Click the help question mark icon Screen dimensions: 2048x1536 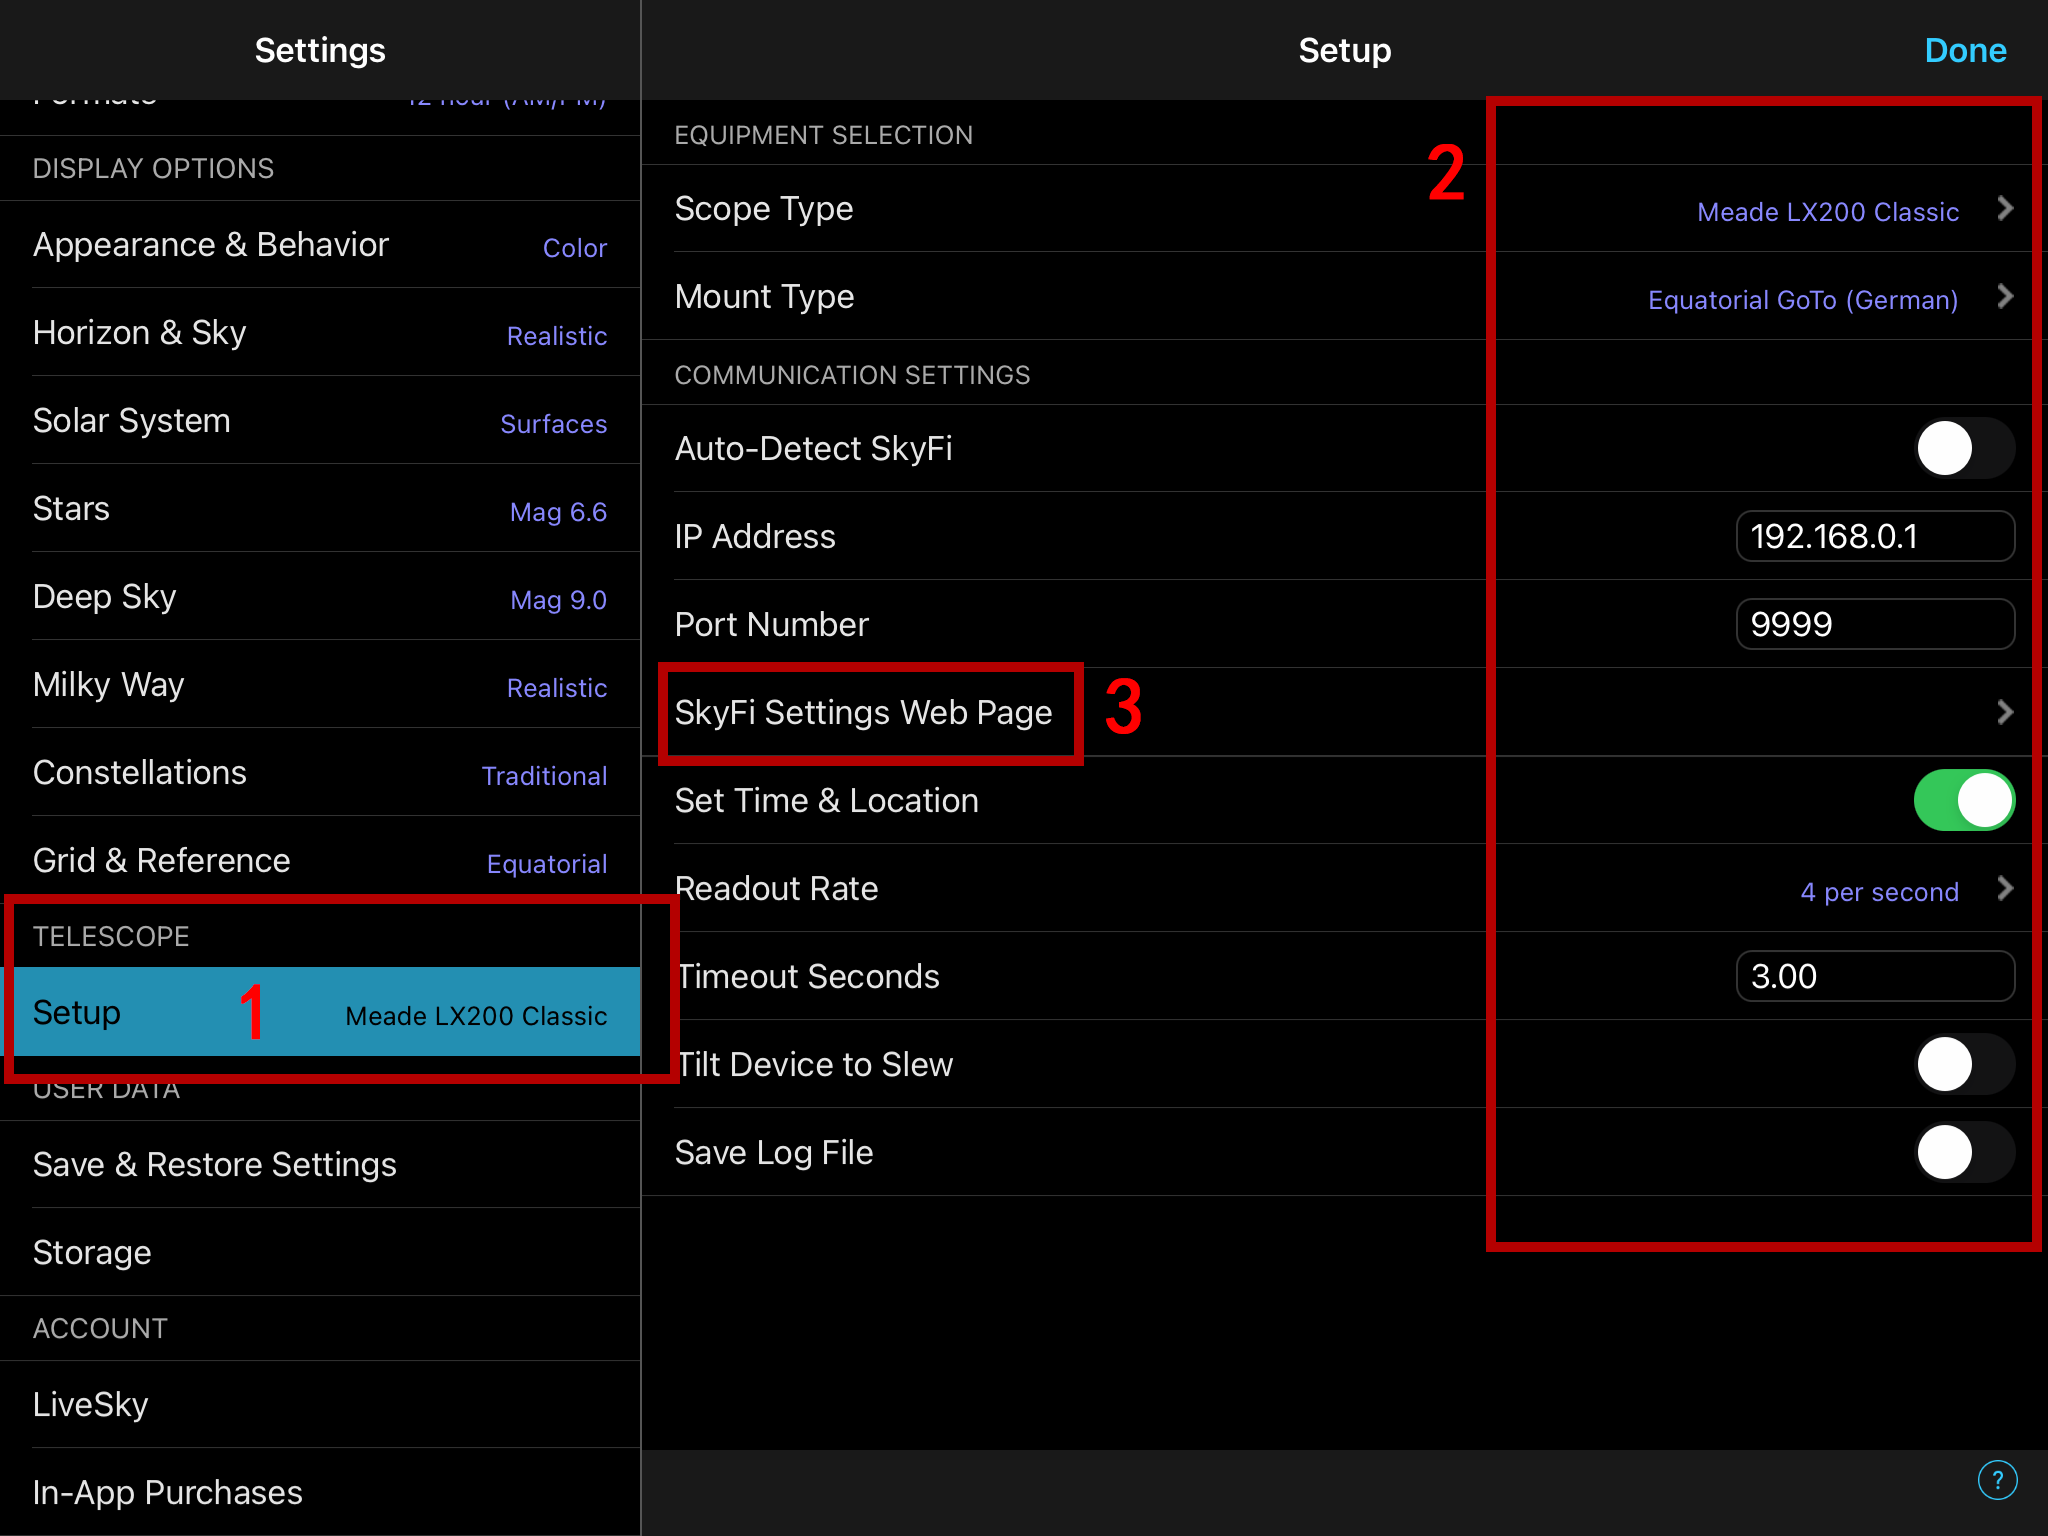point(1997,1480)
